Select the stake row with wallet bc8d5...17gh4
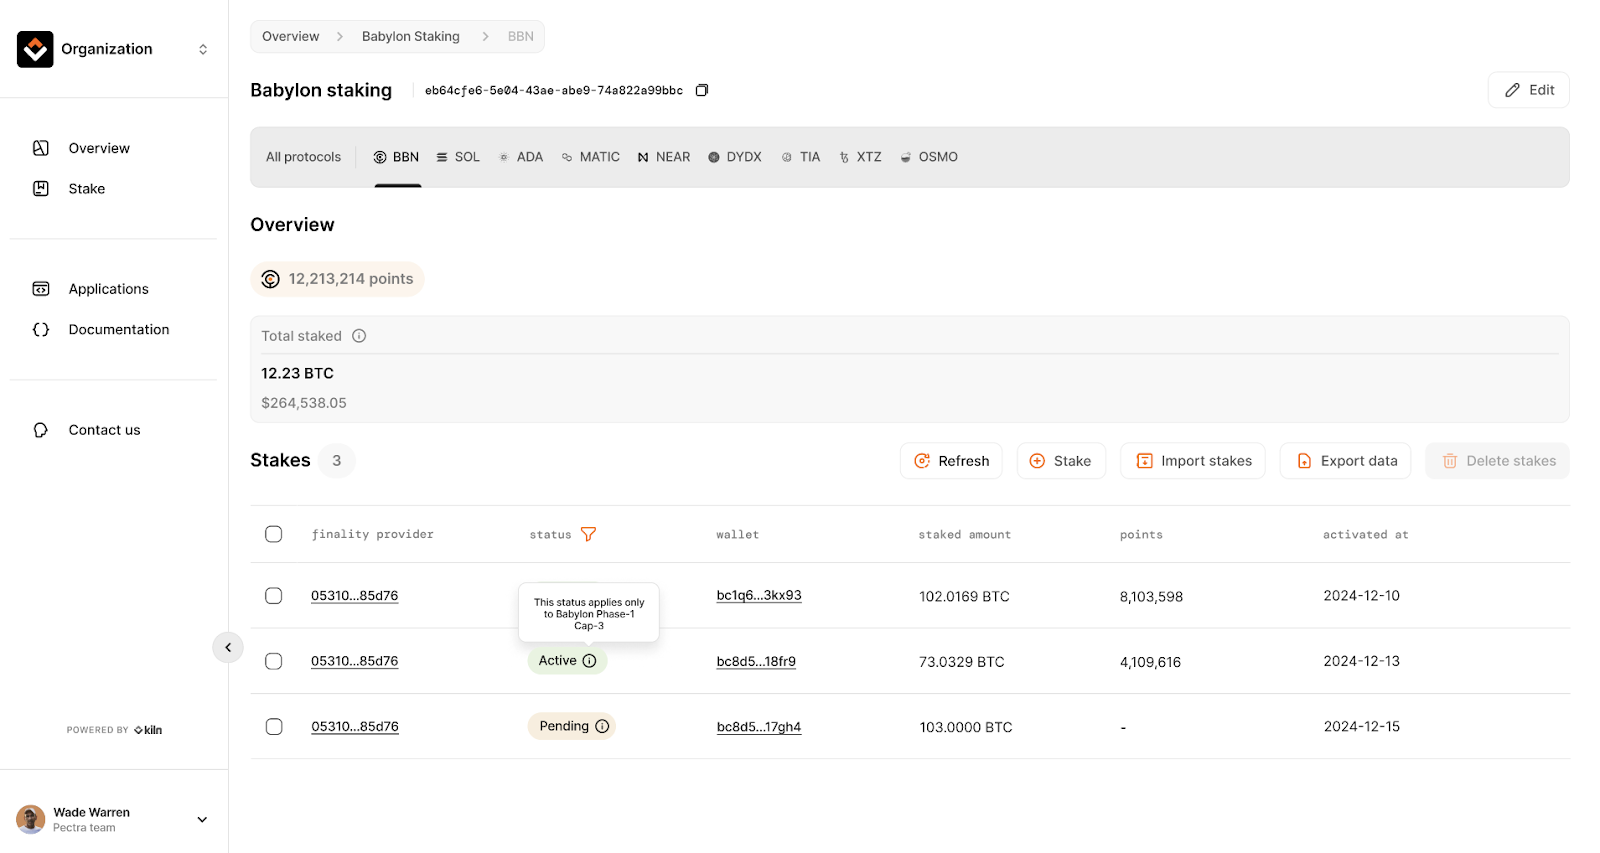This screenshot has width=1600, height=853. [x=274, y=727]
